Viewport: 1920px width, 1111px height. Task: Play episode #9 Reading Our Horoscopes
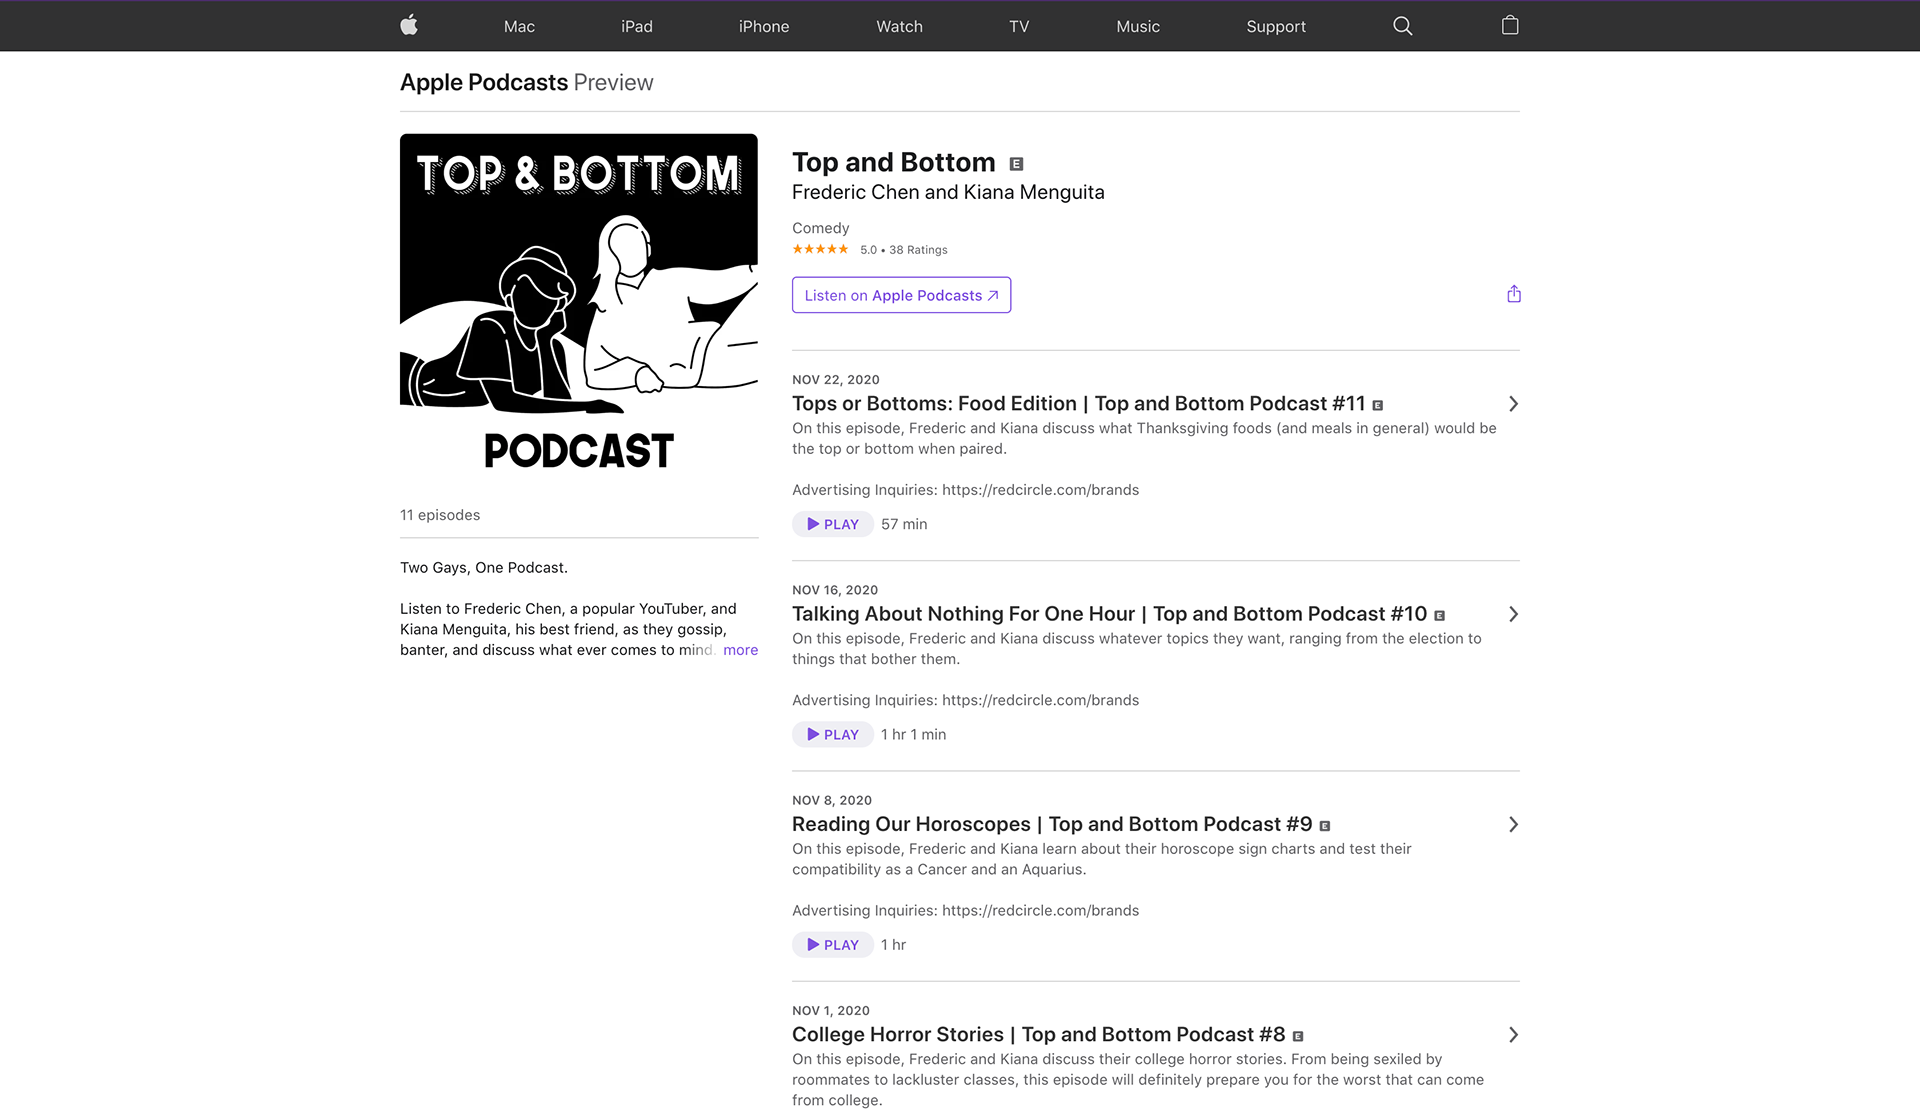click(833, 945)
